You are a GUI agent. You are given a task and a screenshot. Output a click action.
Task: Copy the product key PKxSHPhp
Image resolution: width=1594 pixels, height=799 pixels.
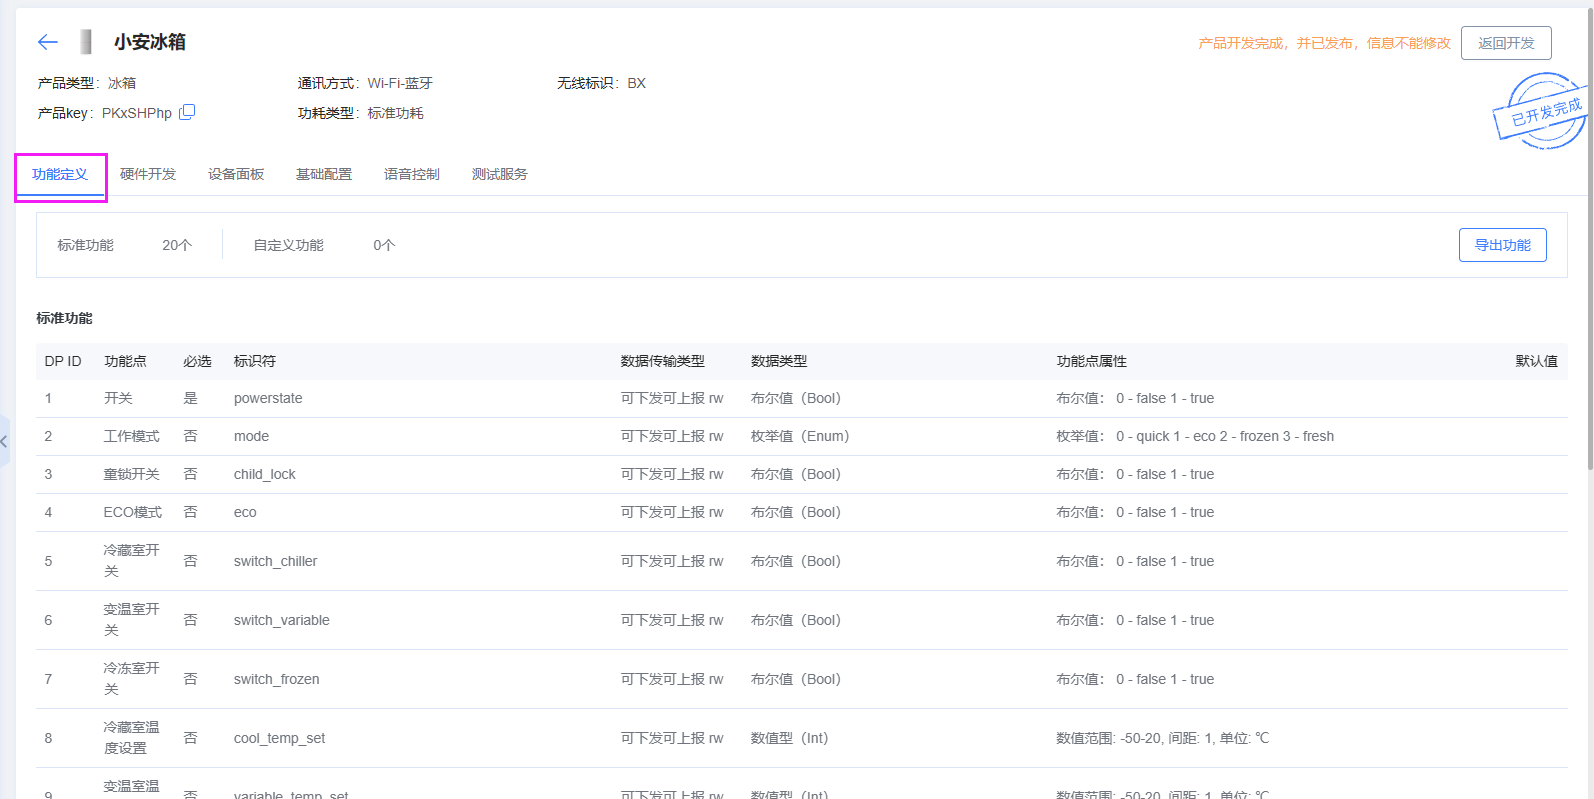point(187,112)
